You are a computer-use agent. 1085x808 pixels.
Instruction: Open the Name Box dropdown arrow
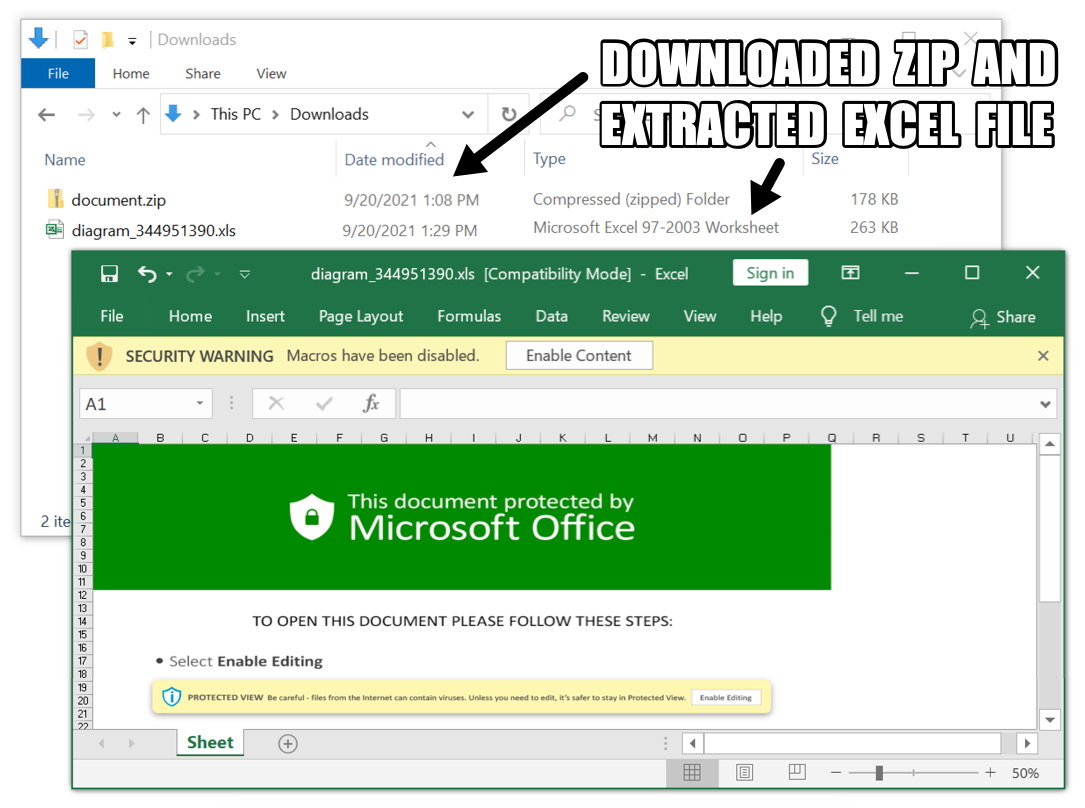(x=199, y=403)
